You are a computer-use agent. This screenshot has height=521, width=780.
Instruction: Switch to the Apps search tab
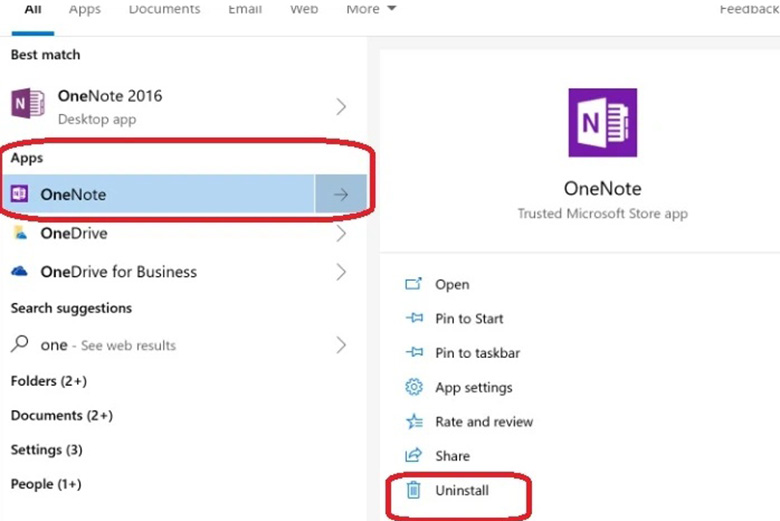[x=85, y=8]
